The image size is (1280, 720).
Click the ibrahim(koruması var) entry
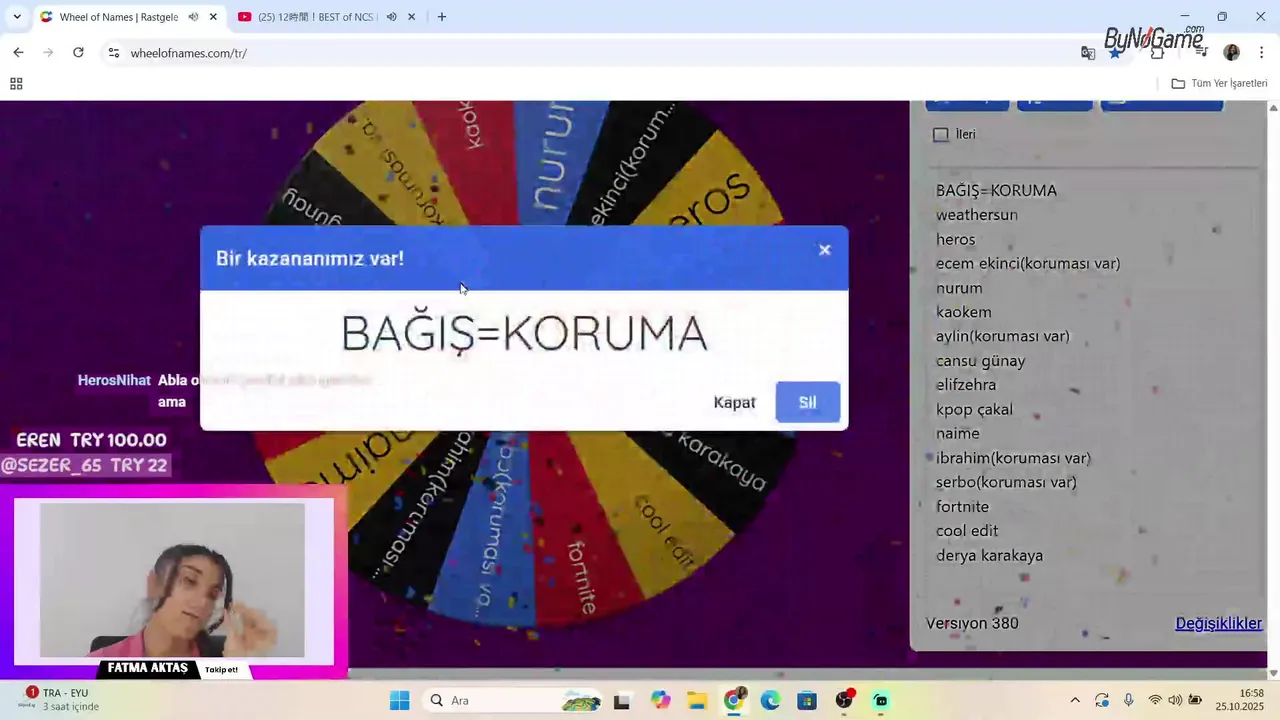pos(1013,458)
